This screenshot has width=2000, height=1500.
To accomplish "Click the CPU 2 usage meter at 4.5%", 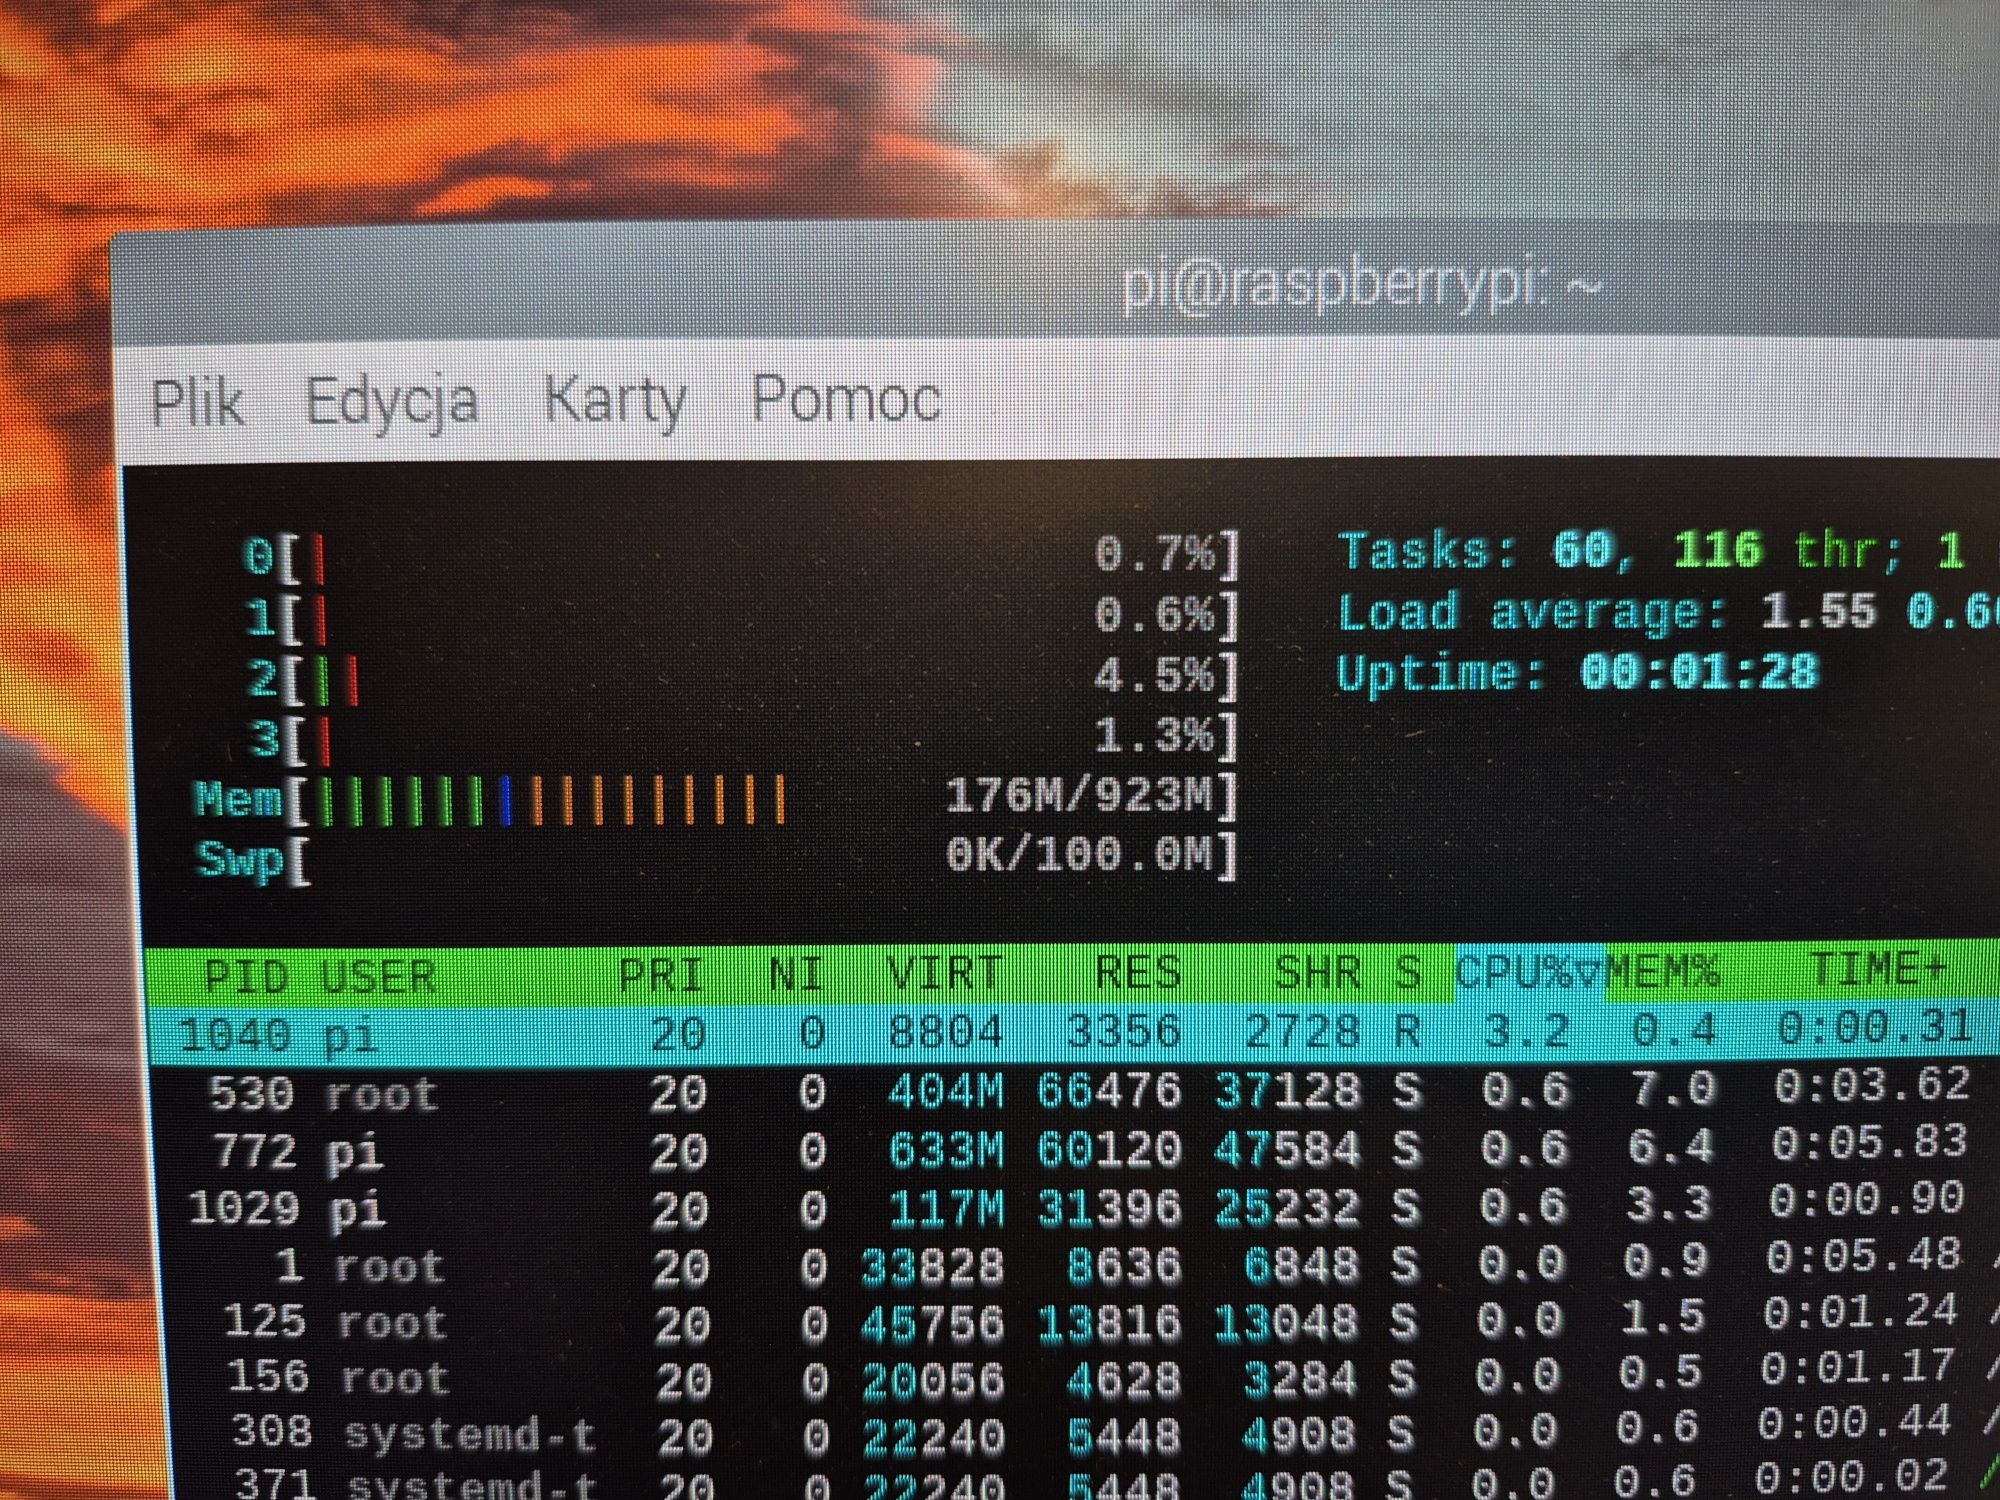I will pos(744,677).
